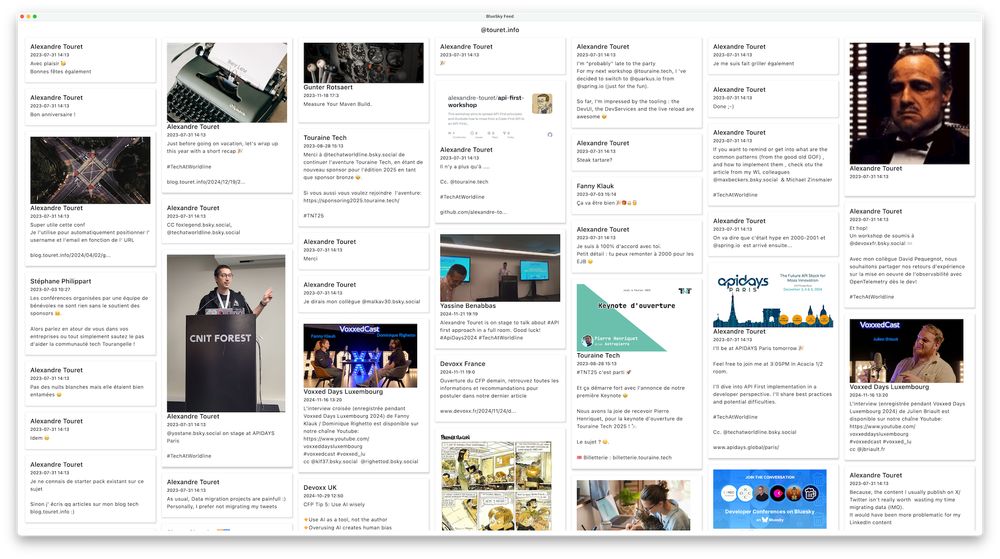This screenshot has width=1000, height=559.
Task: Click the '#TNT25 c'est parti' post text
Action: (x=604, y=372)
